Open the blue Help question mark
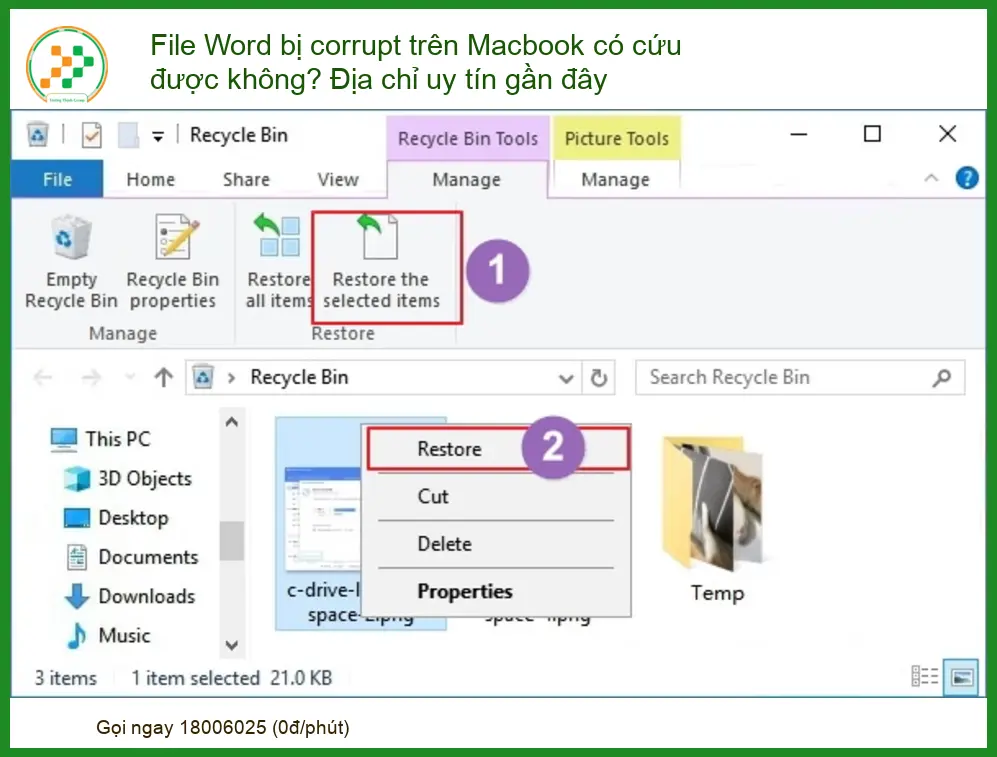Screen dimensions: 997x757 click(x=966, y=178)
